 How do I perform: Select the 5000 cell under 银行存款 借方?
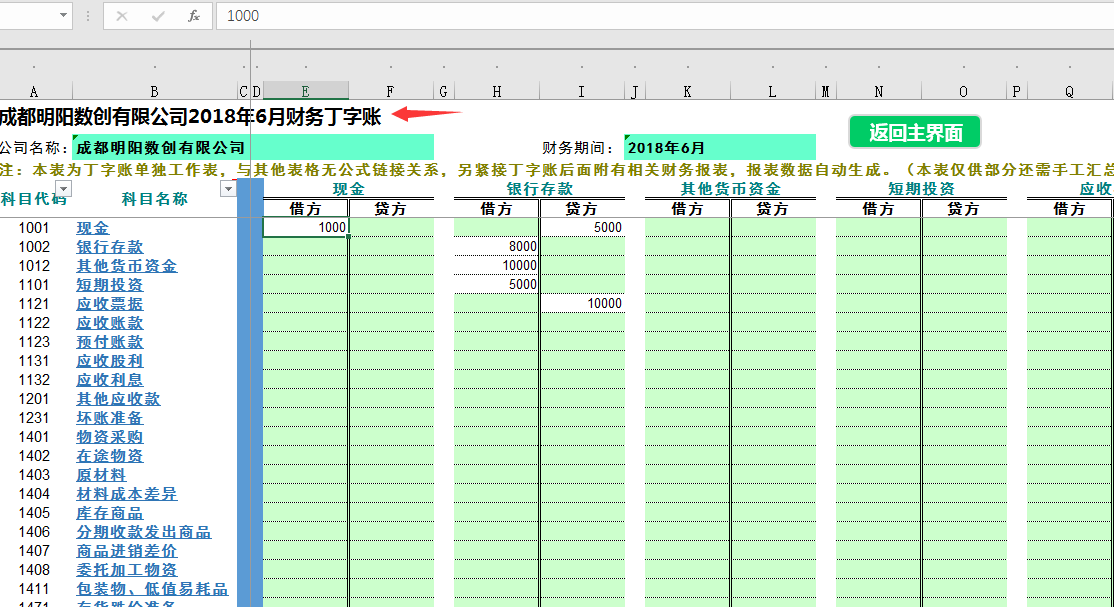click(497, 284)
